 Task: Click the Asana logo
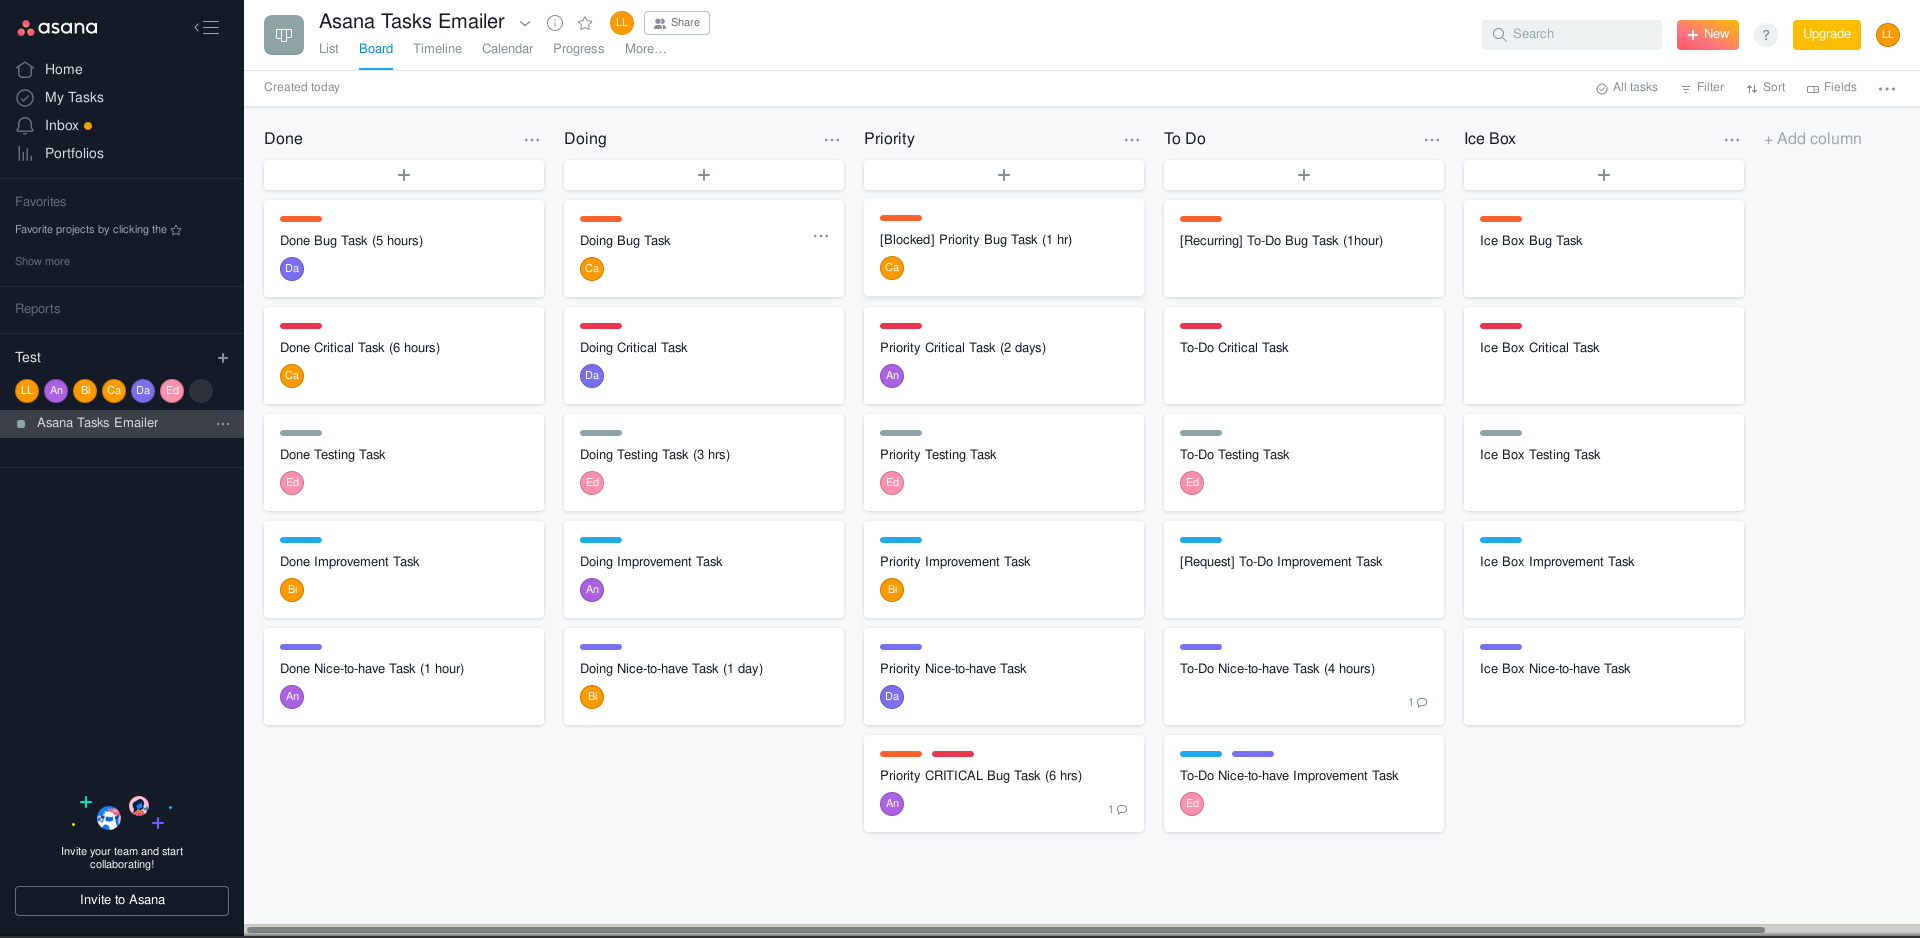tap(57, 28)
